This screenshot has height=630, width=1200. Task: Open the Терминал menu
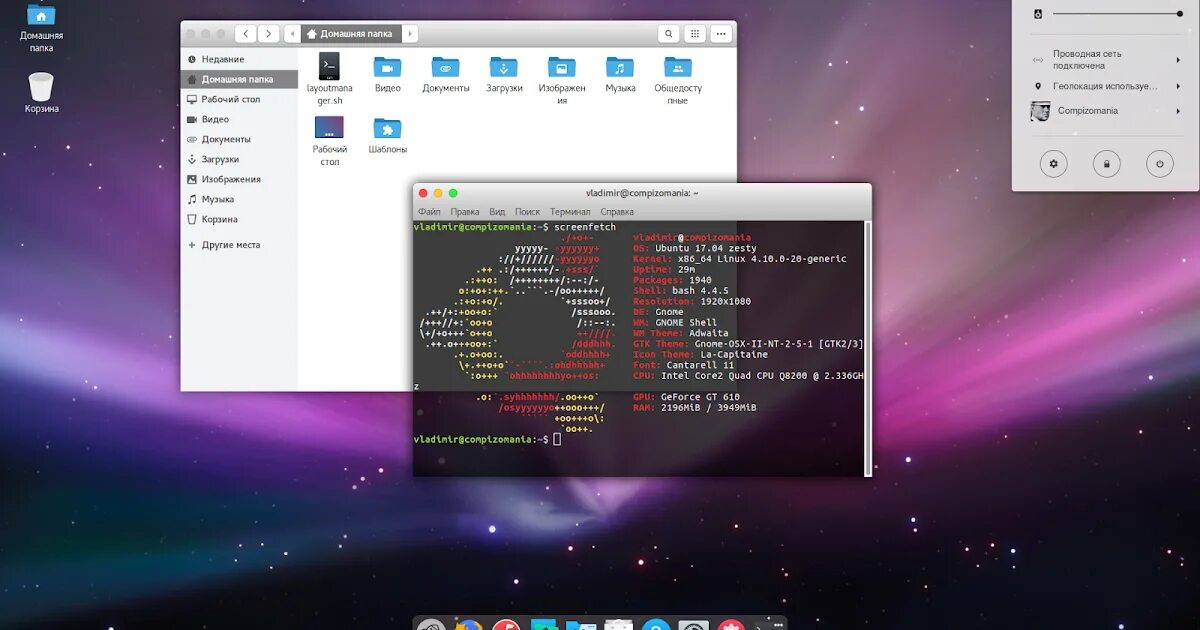[x=570, y=212]
